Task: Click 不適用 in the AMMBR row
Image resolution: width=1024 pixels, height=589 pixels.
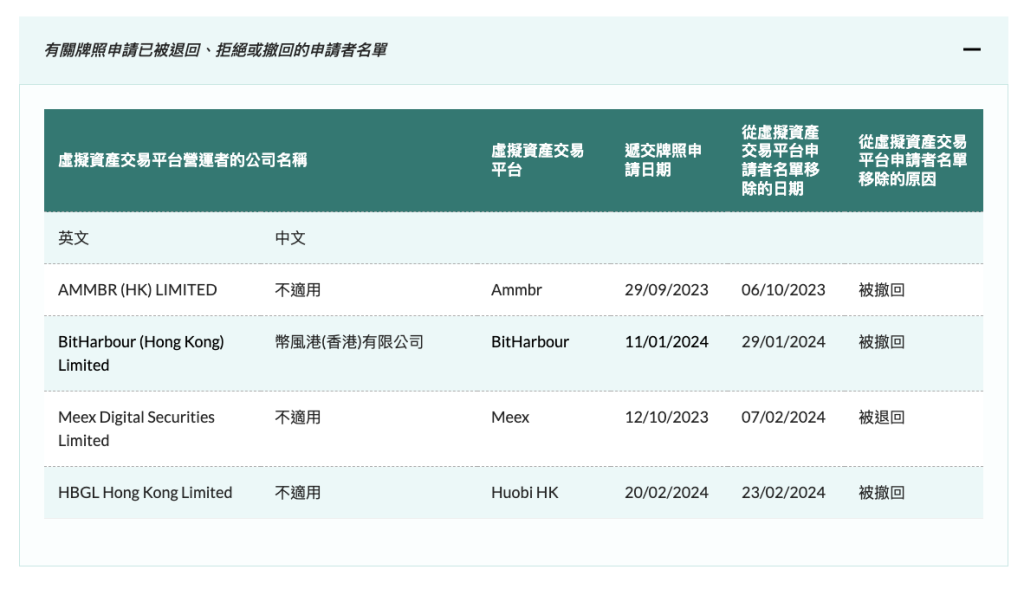Action: point(298,290)
